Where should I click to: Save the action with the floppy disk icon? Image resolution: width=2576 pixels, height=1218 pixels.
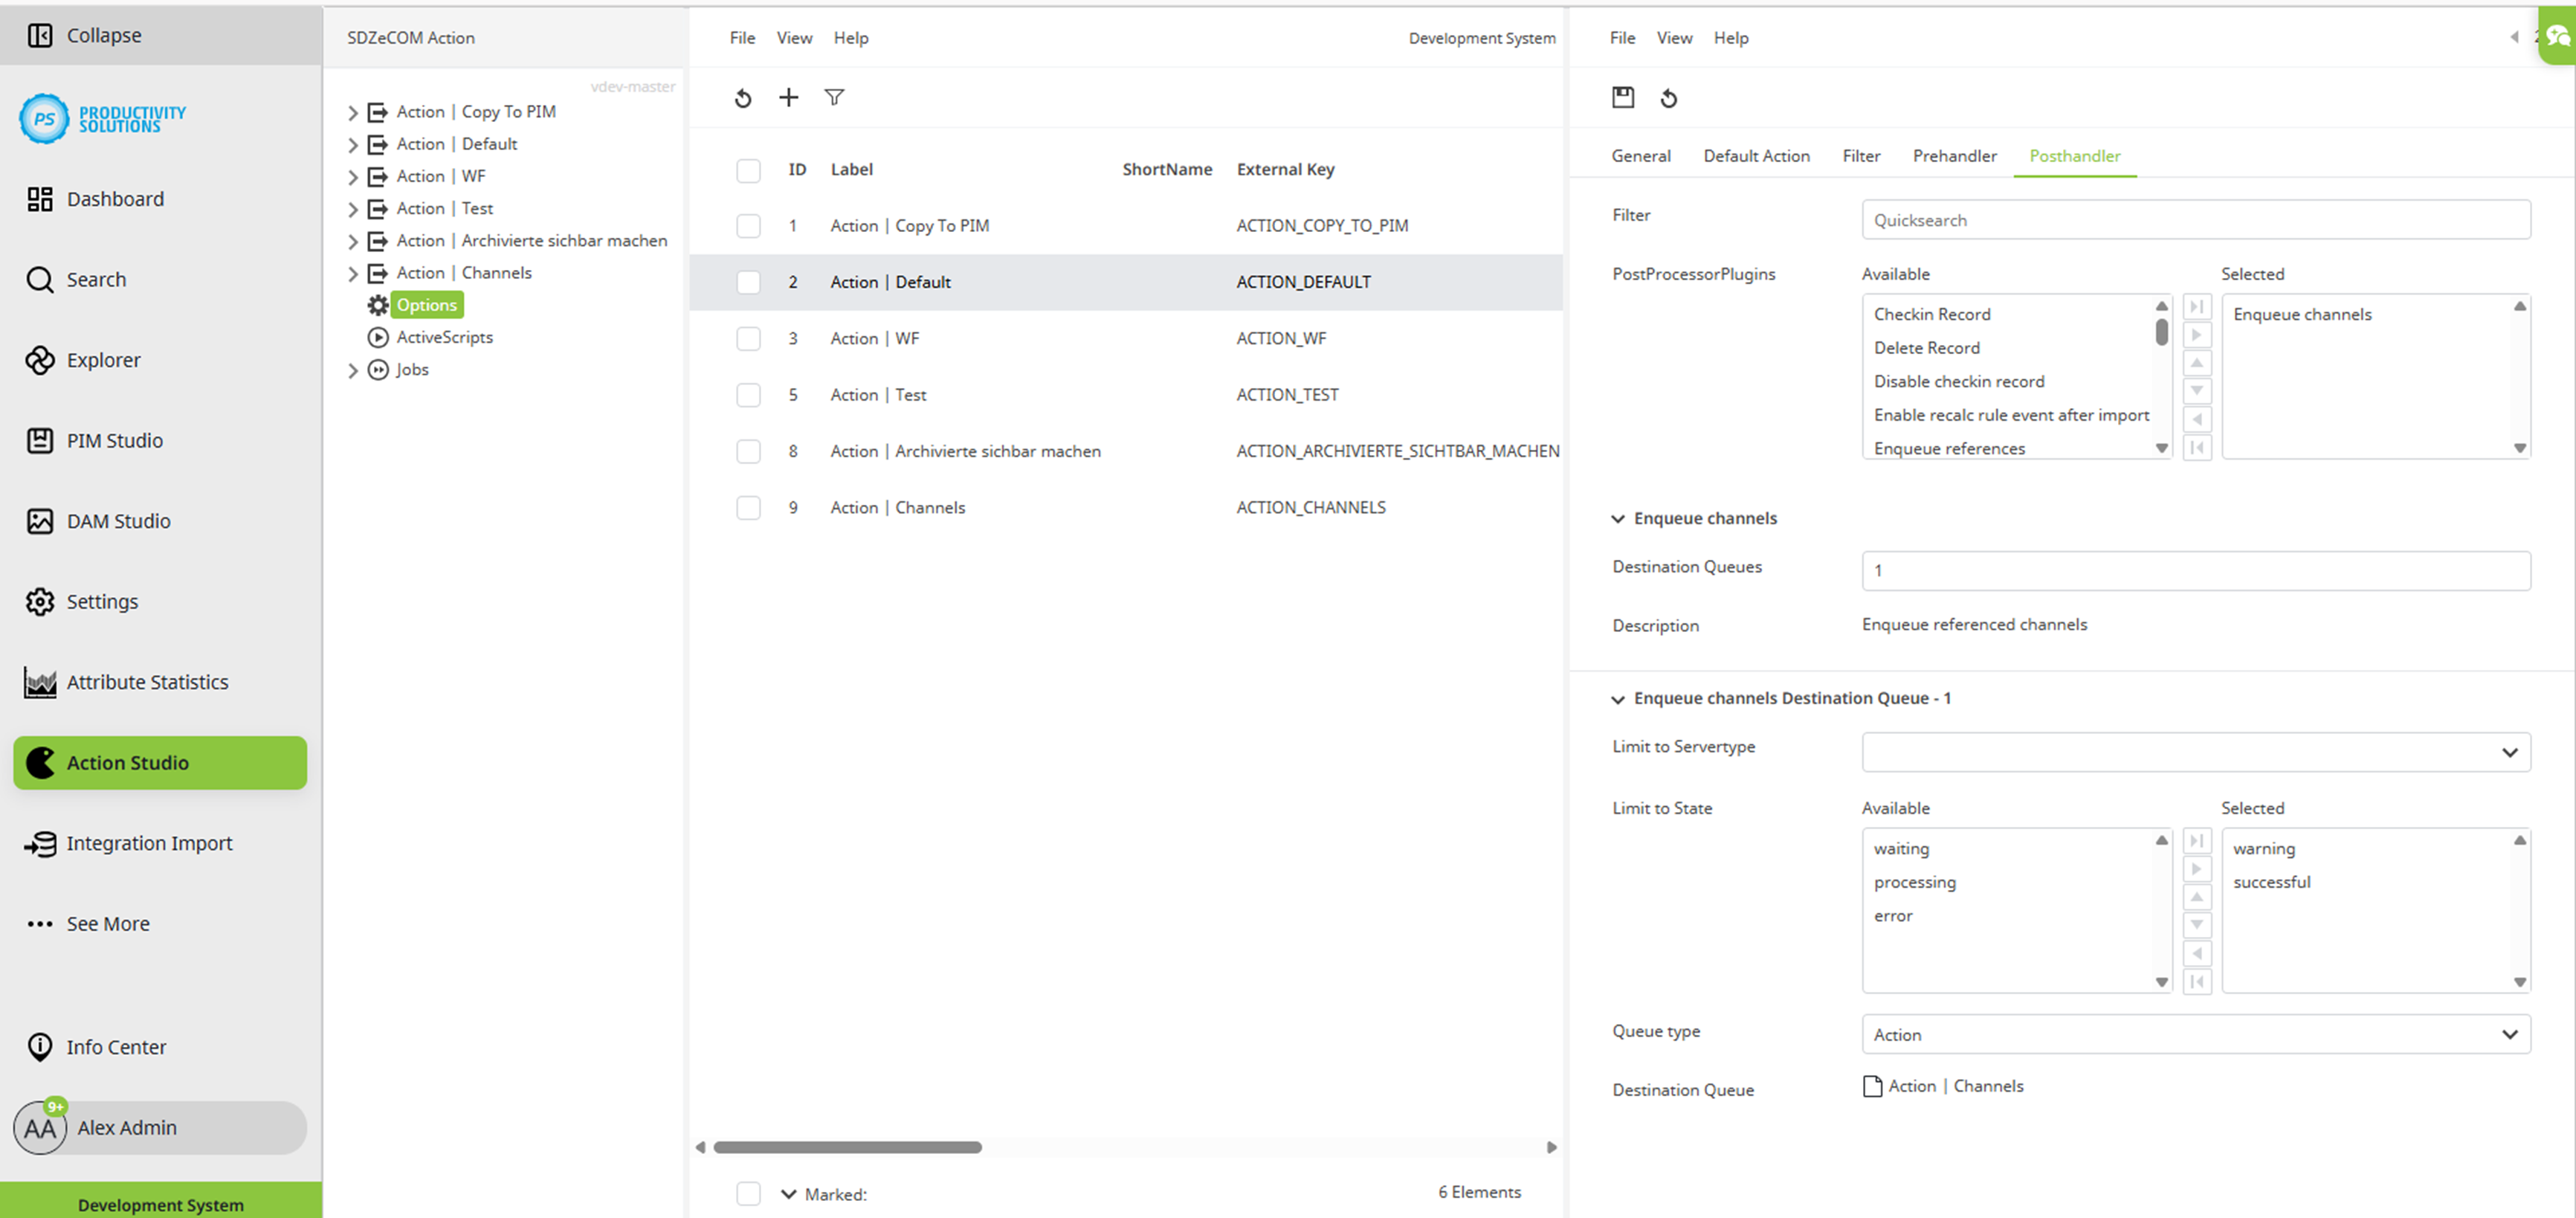pos(1623,97)
